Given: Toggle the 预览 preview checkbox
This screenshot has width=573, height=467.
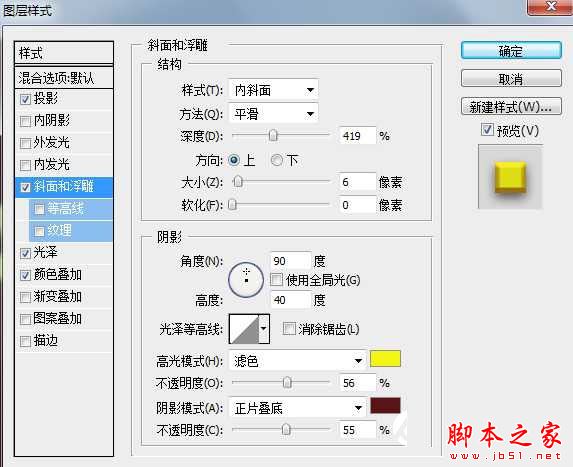Looking at the screenshot, I should coord(487,129).
